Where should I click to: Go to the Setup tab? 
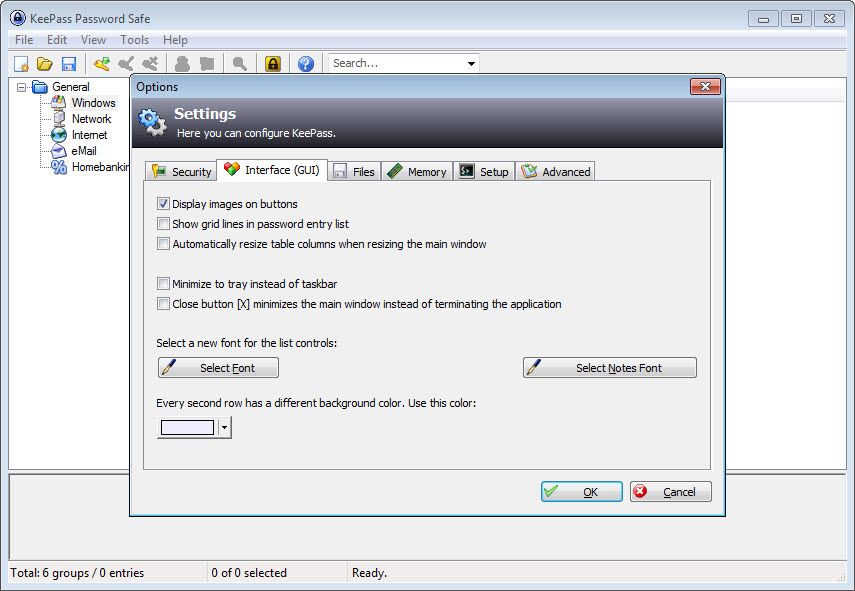point(484,172)
